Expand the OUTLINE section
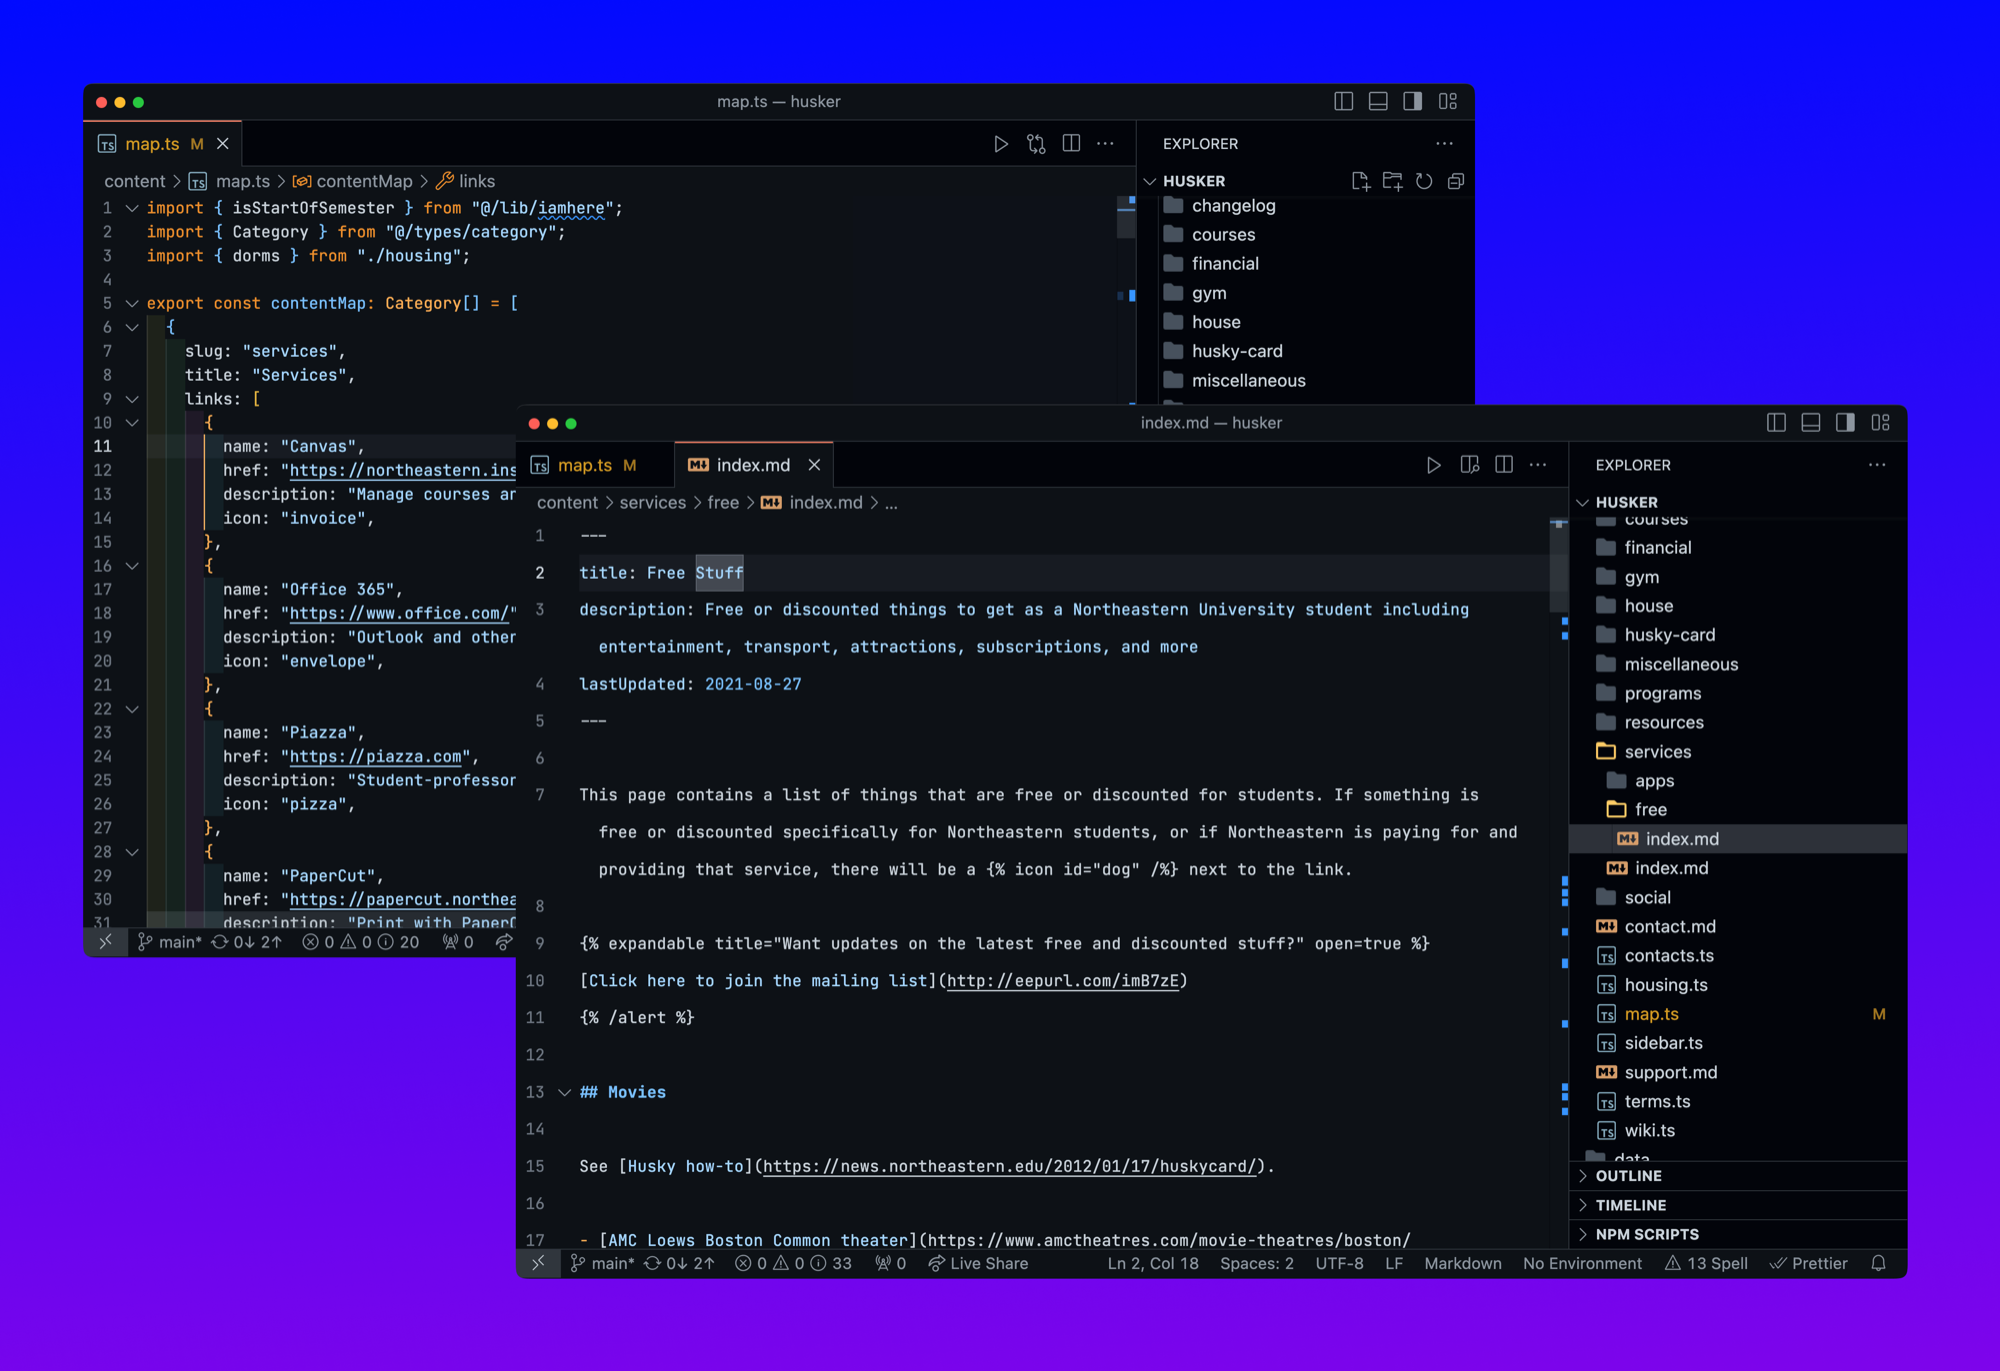 pos(1628,1176)
